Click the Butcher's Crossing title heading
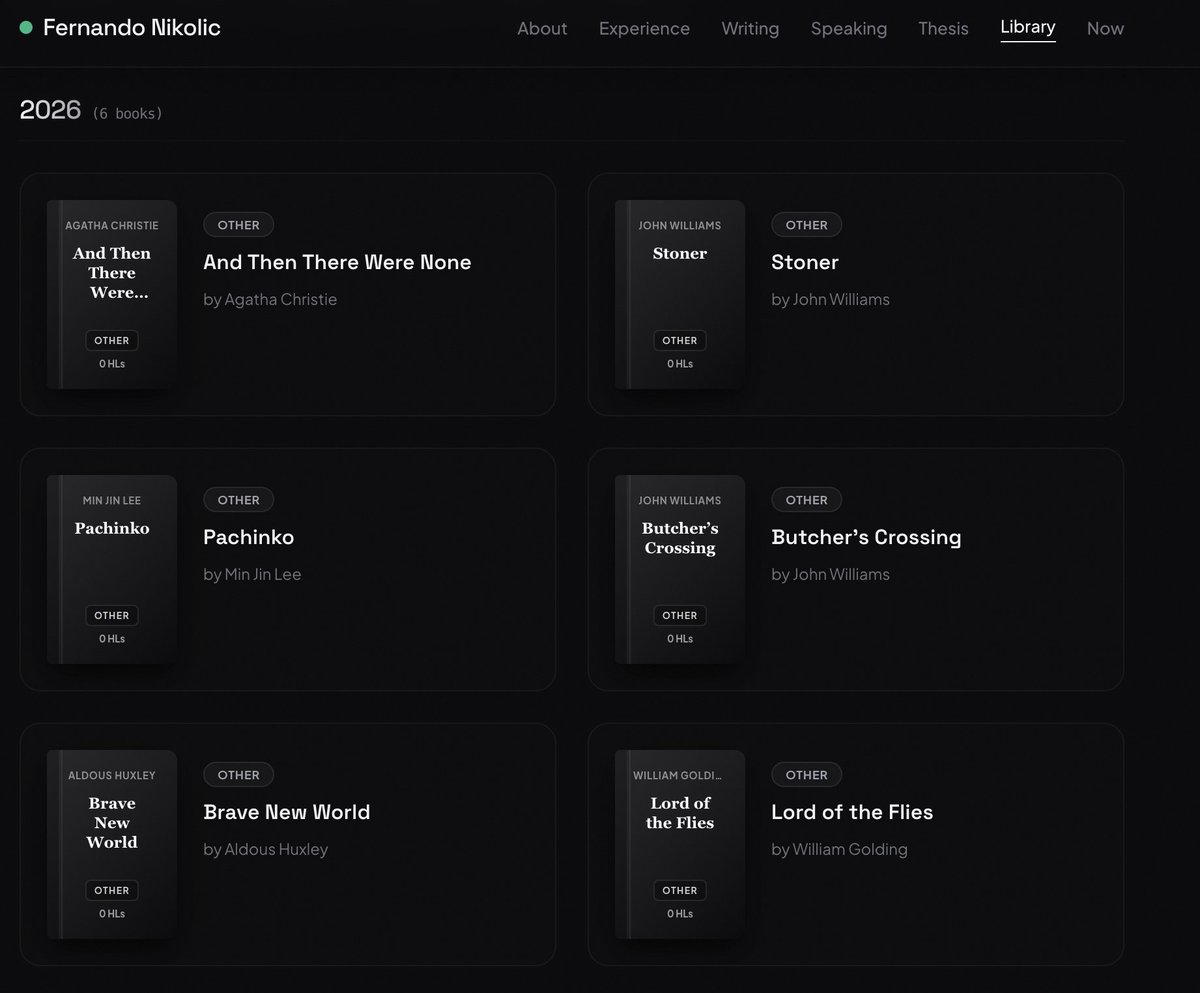 tap(866, 537)
